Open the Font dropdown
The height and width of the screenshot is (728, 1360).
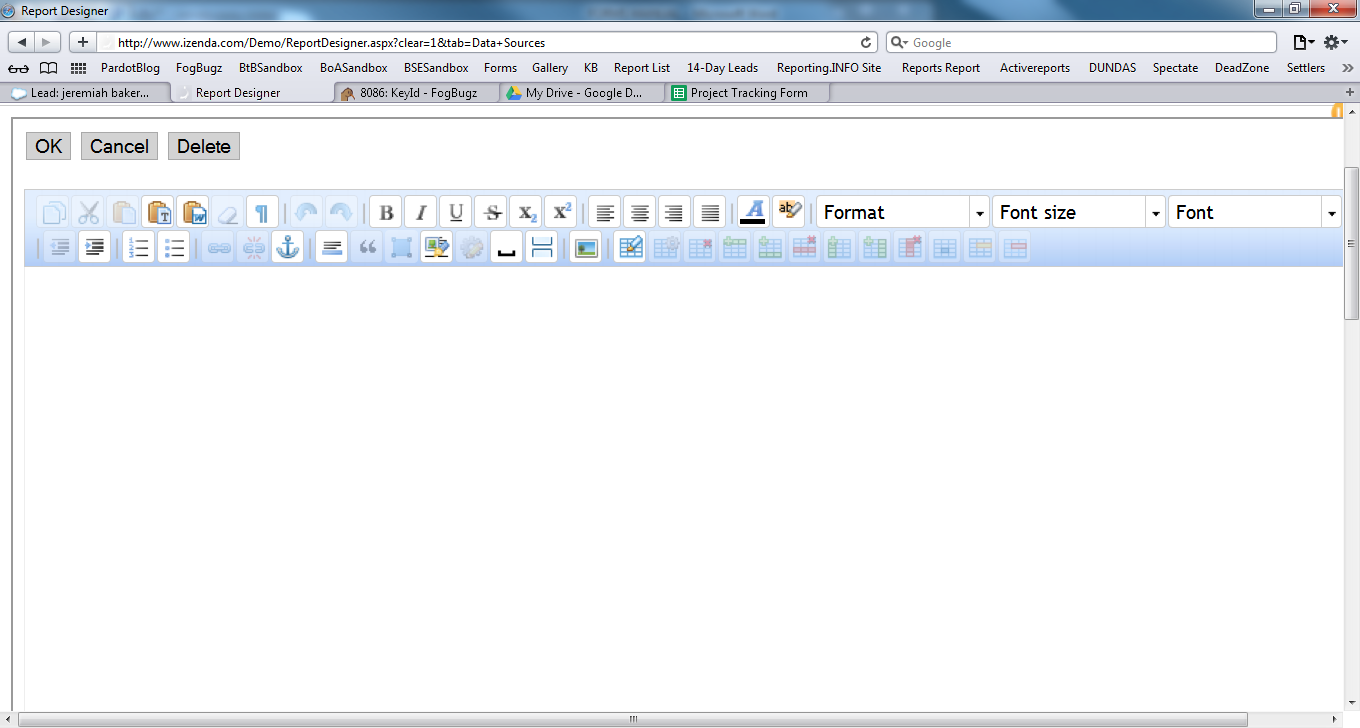pos(1255,212)
